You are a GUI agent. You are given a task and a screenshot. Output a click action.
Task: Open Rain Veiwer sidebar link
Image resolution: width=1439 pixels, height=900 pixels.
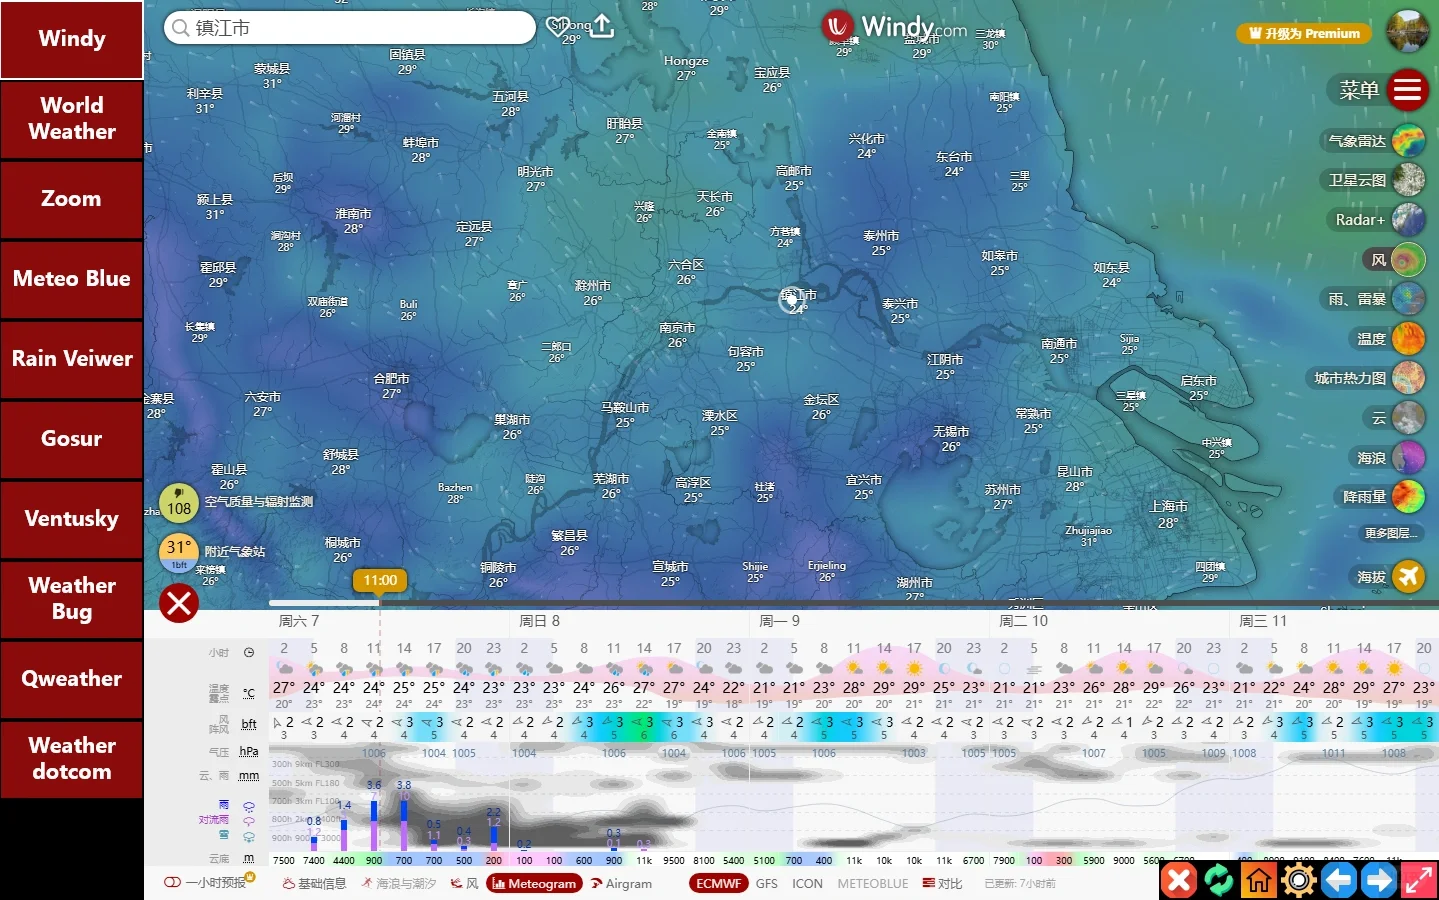[72, 359]
